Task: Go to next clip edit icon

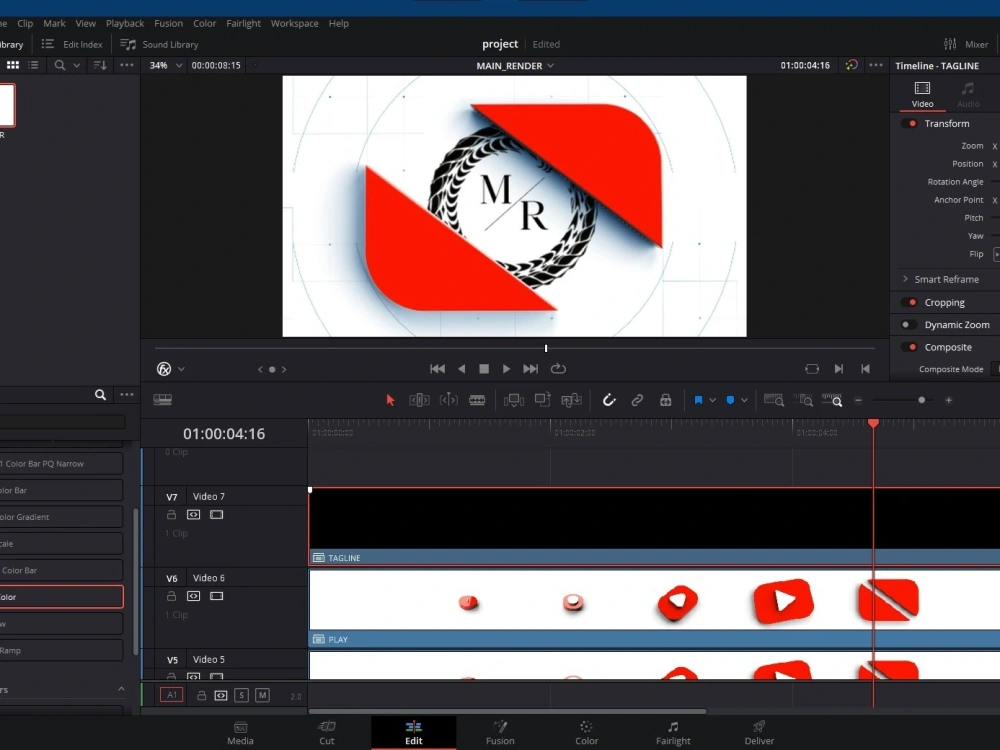Action: (x=839, y=369)
